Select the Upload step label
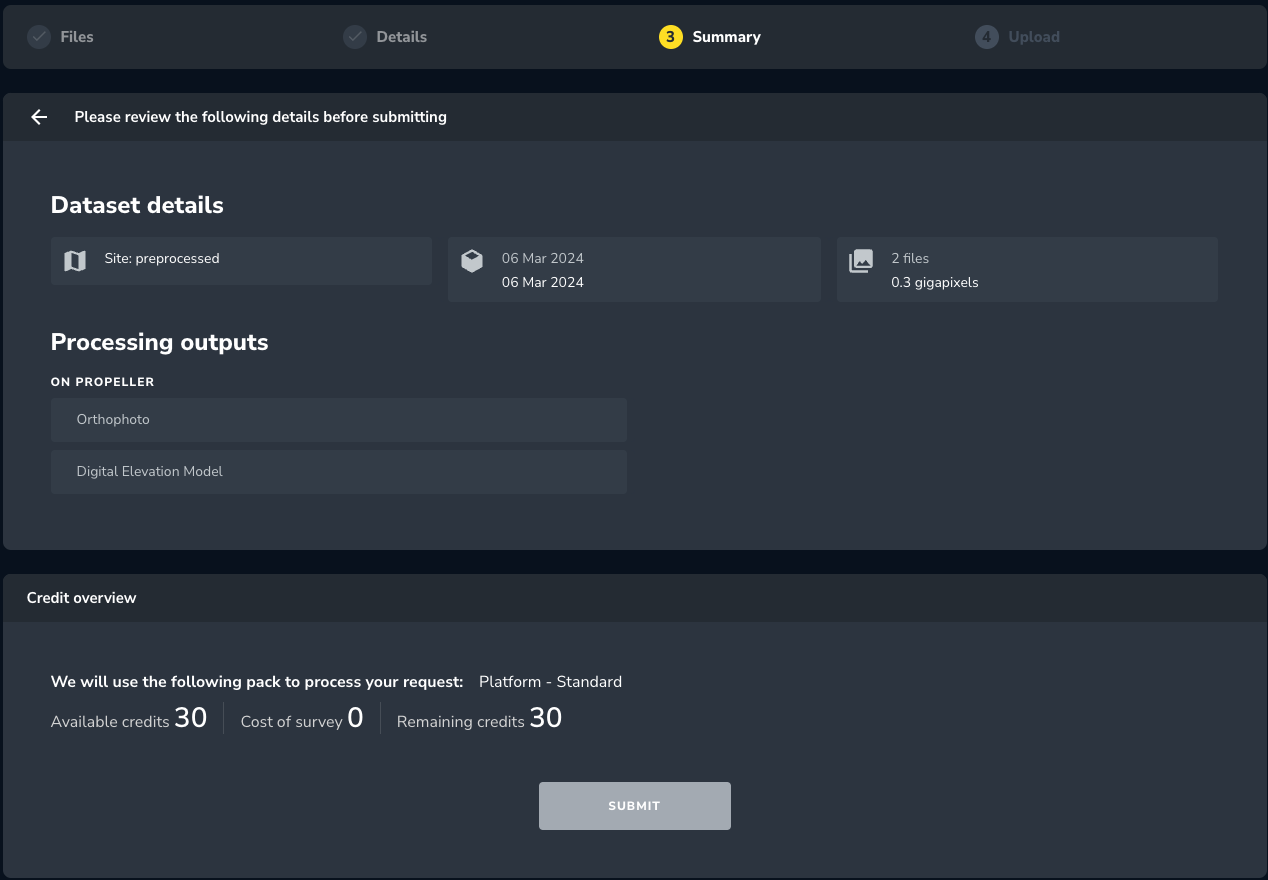Screen dimensions: 1268x880 [1034, 37]
